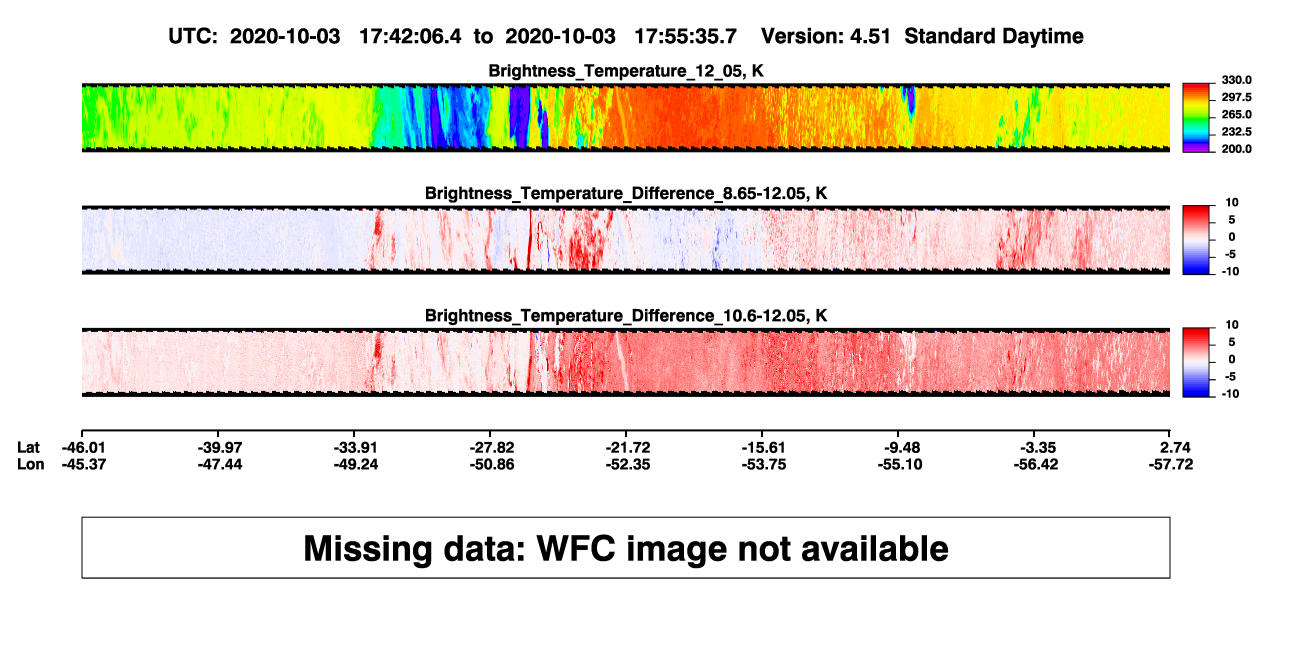
Task: Click latitude value -15.61
Action: point(762,446)
